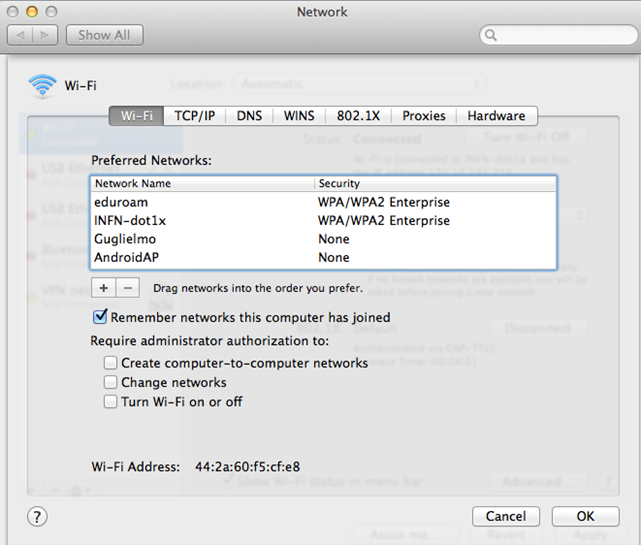The height and width of the screenshot is (545, 641).
Task: Open the DNS tab
Action: coord(249,116)
